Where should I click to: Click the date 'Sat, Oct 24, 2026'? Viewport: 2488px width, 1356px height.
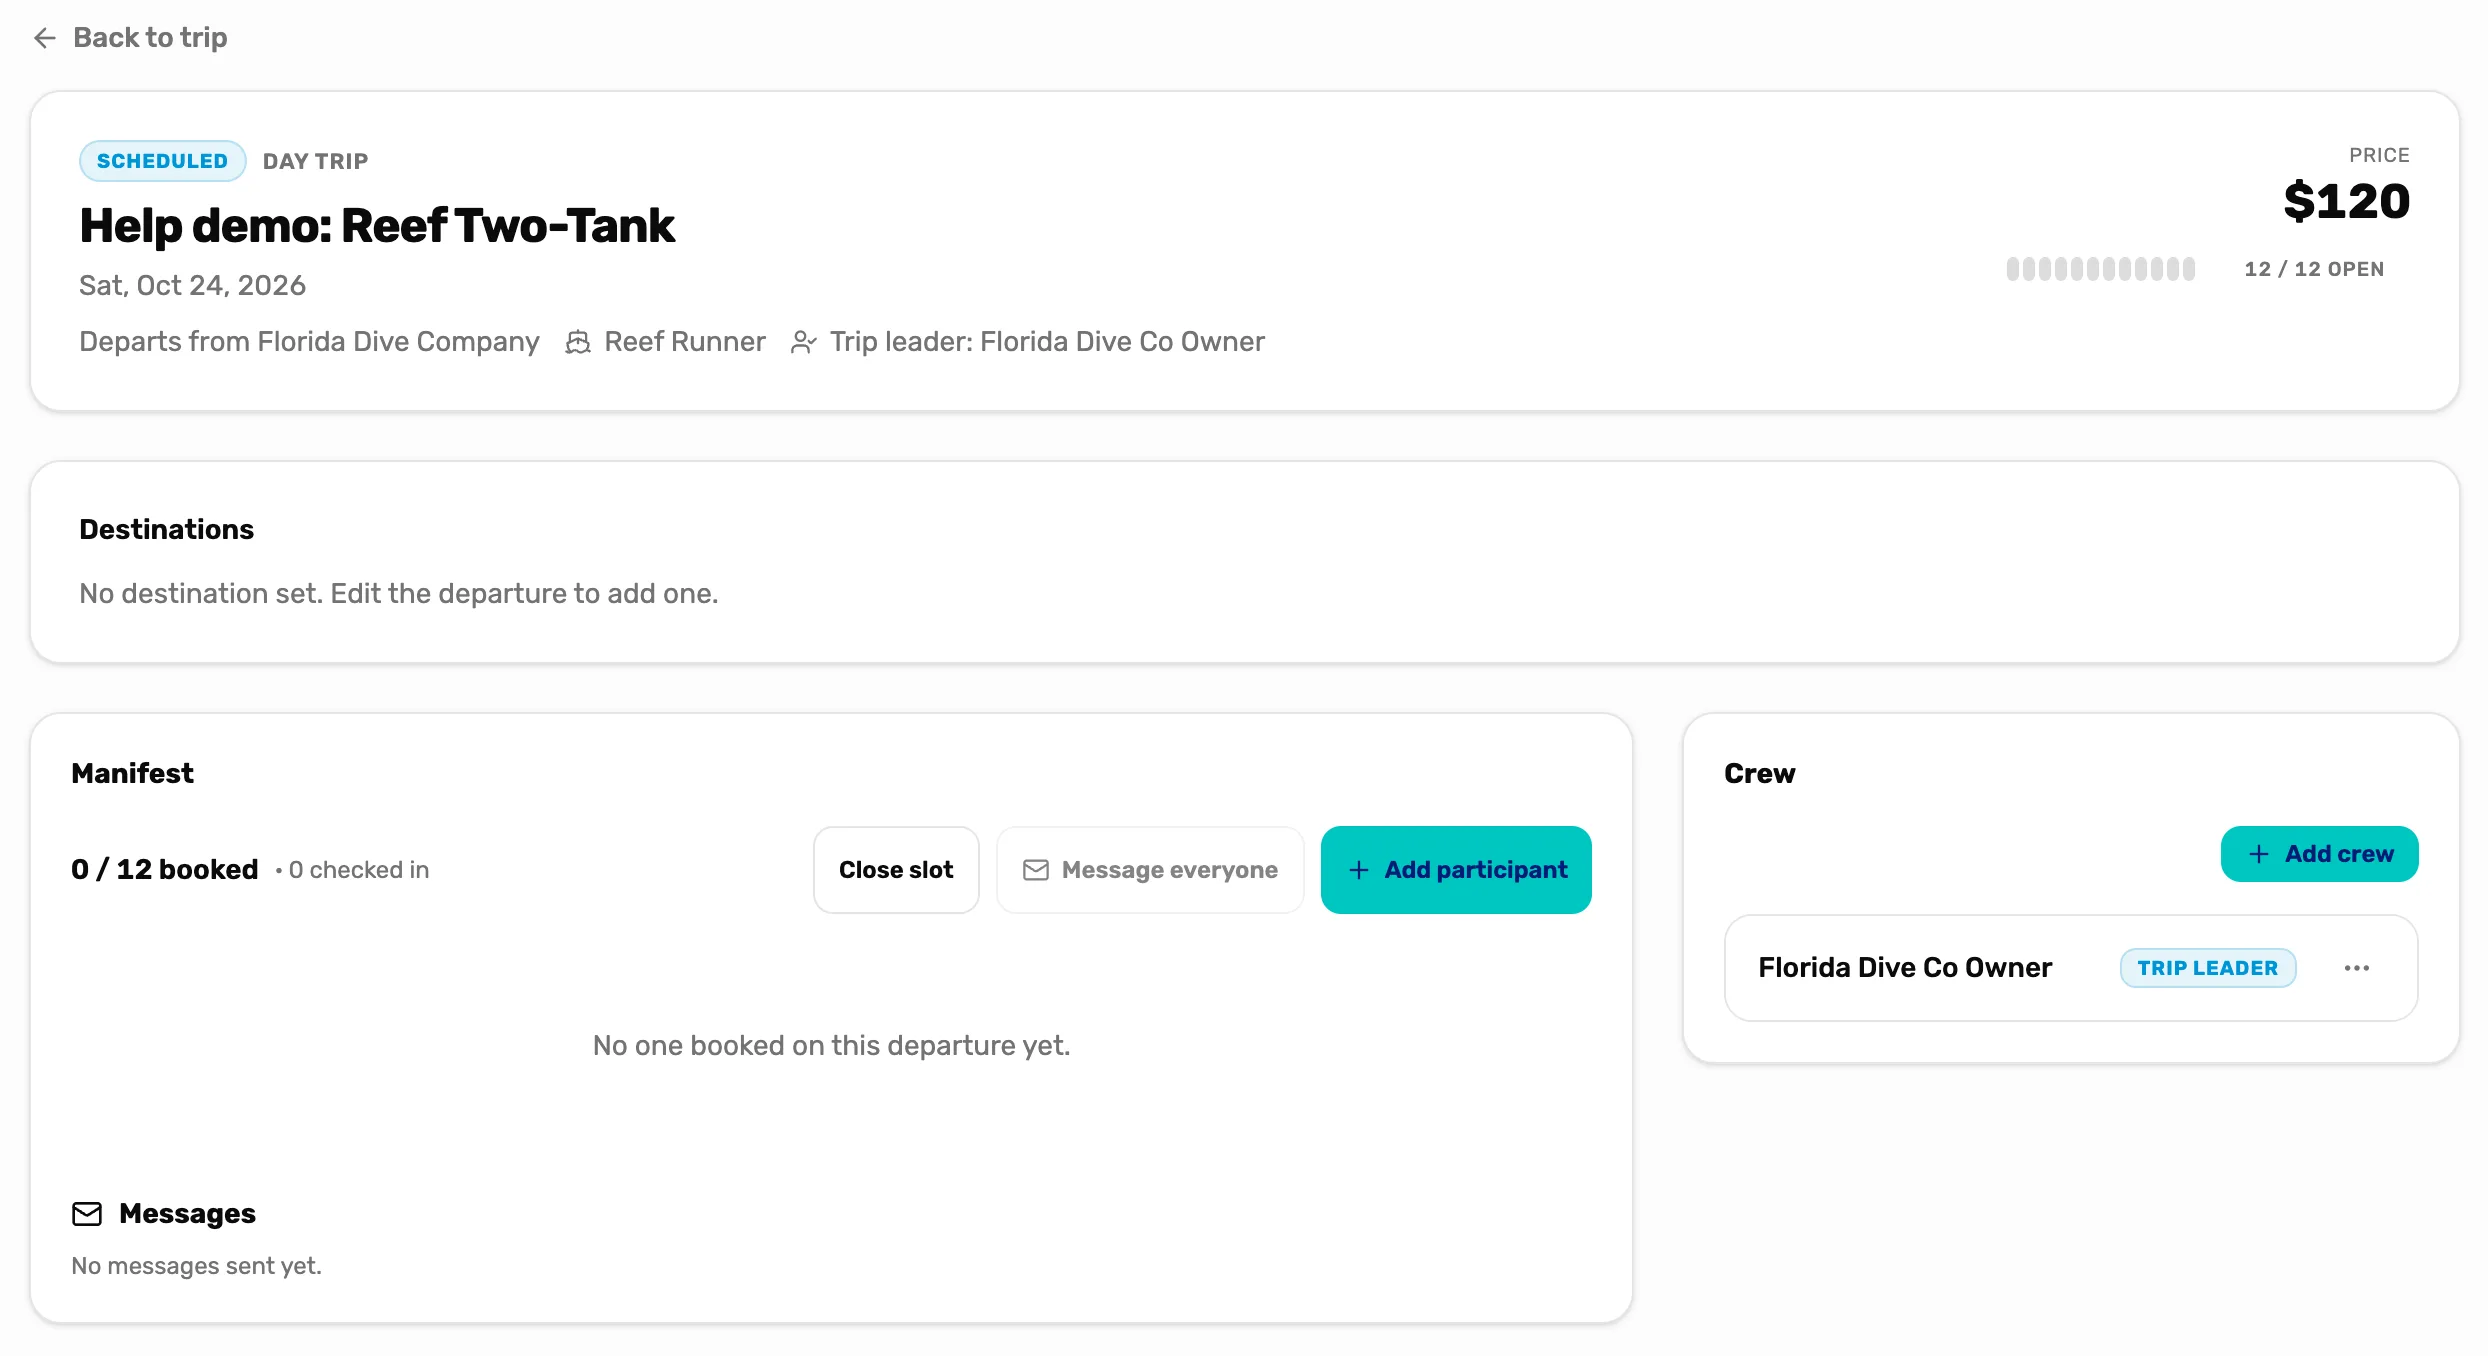point(192,286)
